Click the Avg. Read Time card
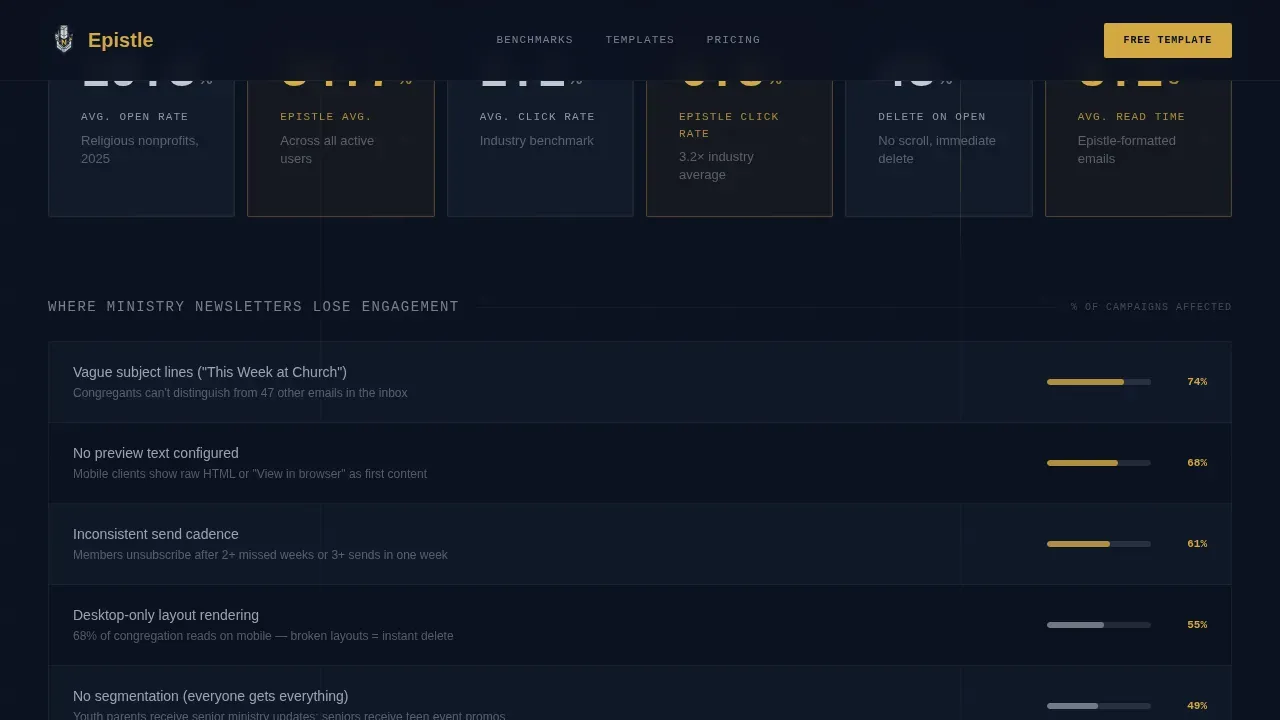 click(1138, 148)
